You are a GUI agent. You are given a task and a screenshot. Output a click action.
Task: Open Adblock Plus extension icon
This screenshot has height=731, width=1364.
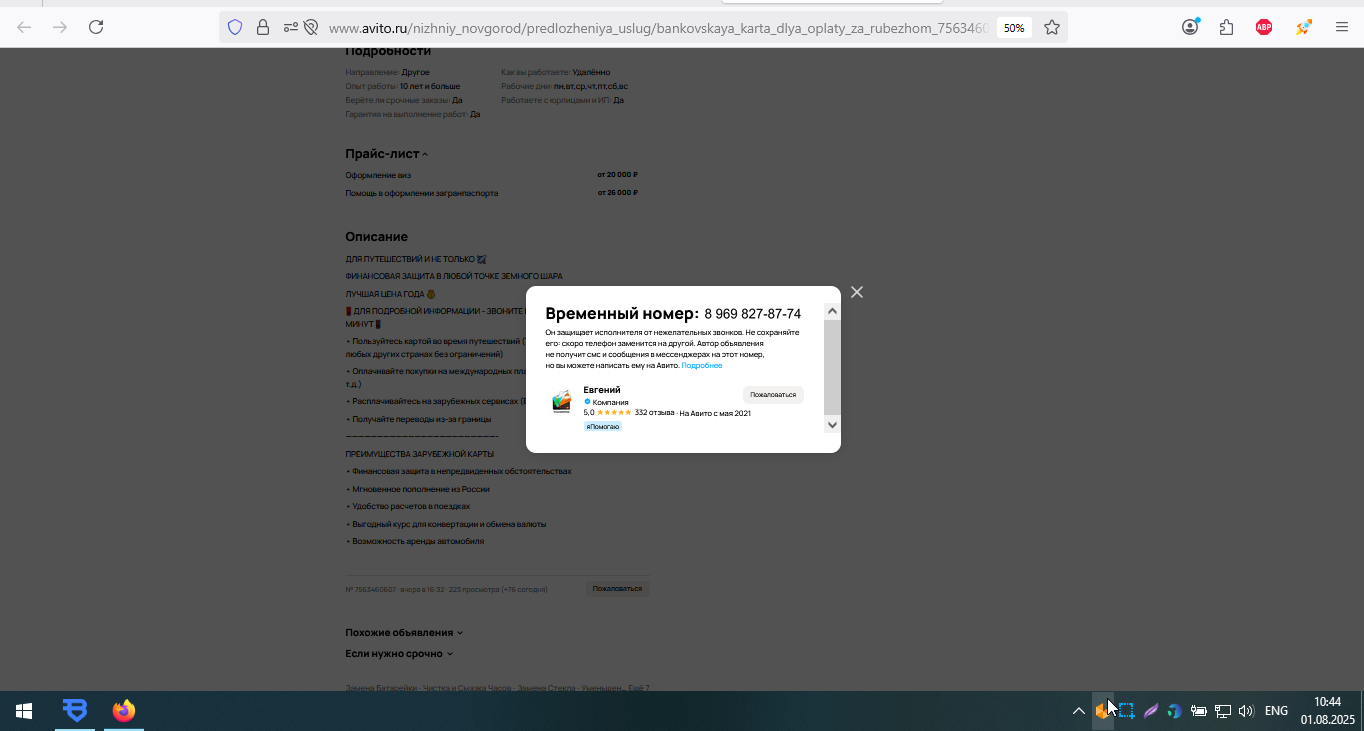(x=1264, y=28)
